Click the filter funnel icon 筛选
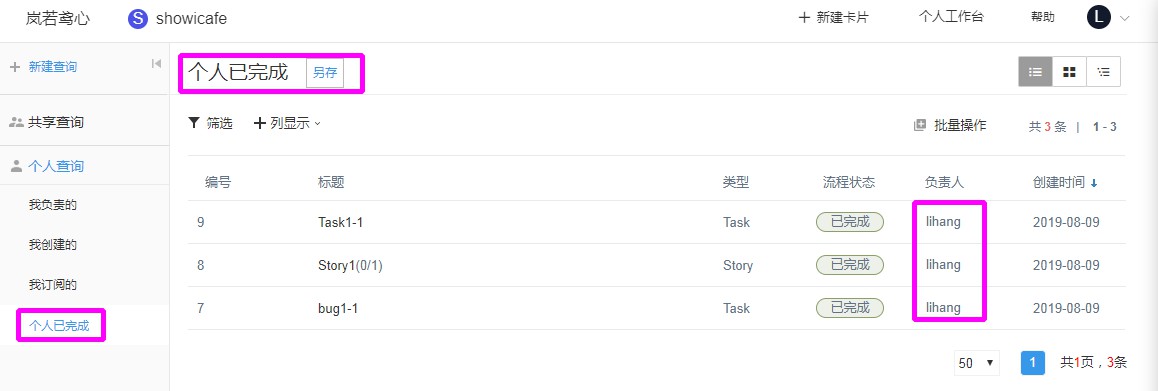Image resolution: width=1158 pixels, height=391 pixels. (x=194, y=123)
